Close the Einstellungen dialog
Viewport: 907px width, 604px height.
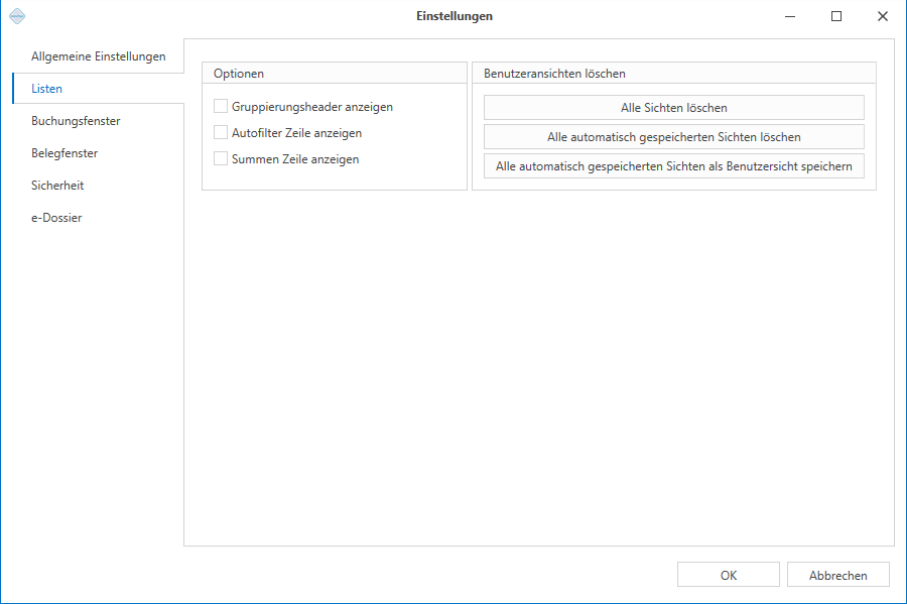(883, 16)
